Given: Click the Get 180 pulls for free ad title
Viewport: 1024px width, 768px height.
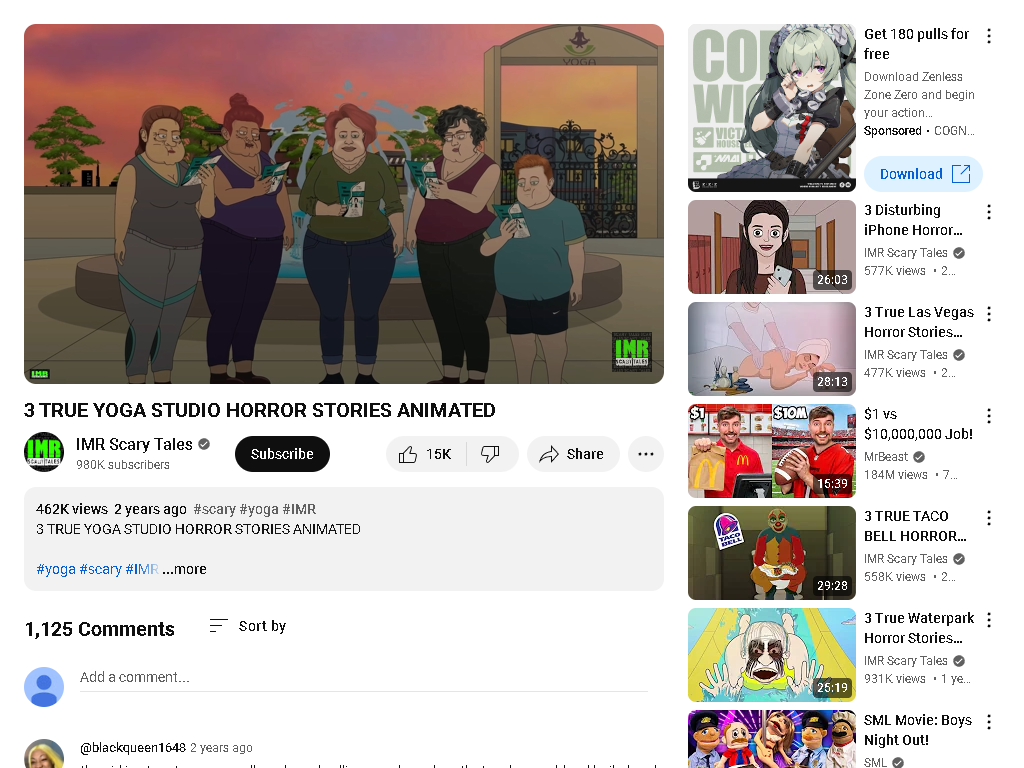Looking at the screenshot, I should [916, 44].
